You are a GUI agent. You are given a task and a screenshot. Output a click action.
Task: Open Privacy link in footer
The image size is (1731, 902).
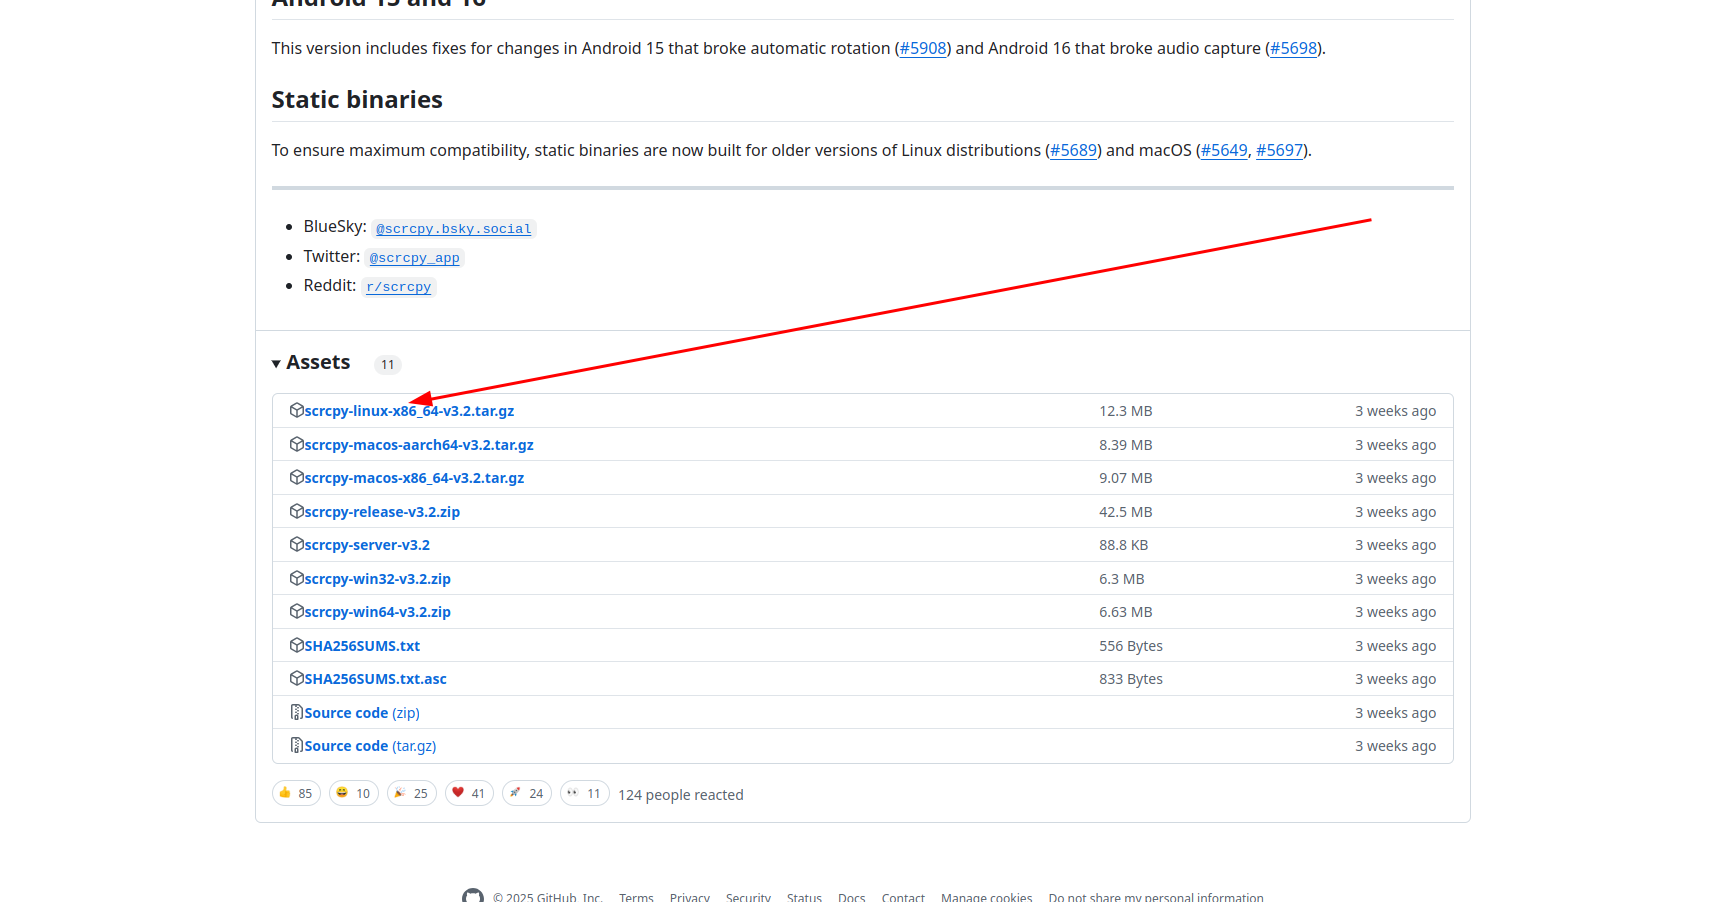pyautogui.click(x=690, y=897)
